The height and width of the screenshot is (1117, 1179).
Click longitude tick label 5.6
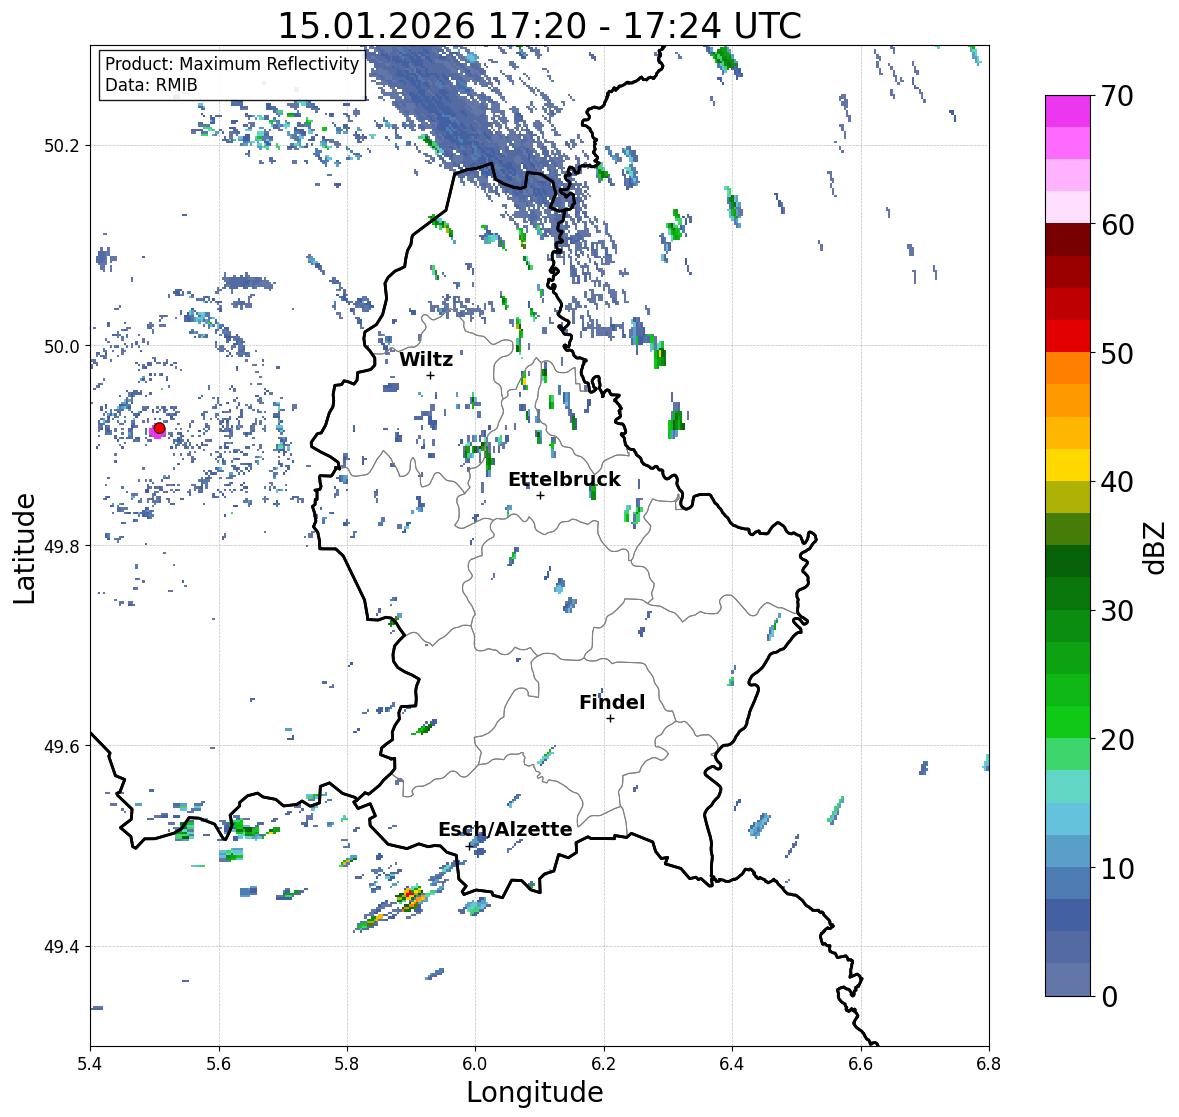coord(219,1064)
